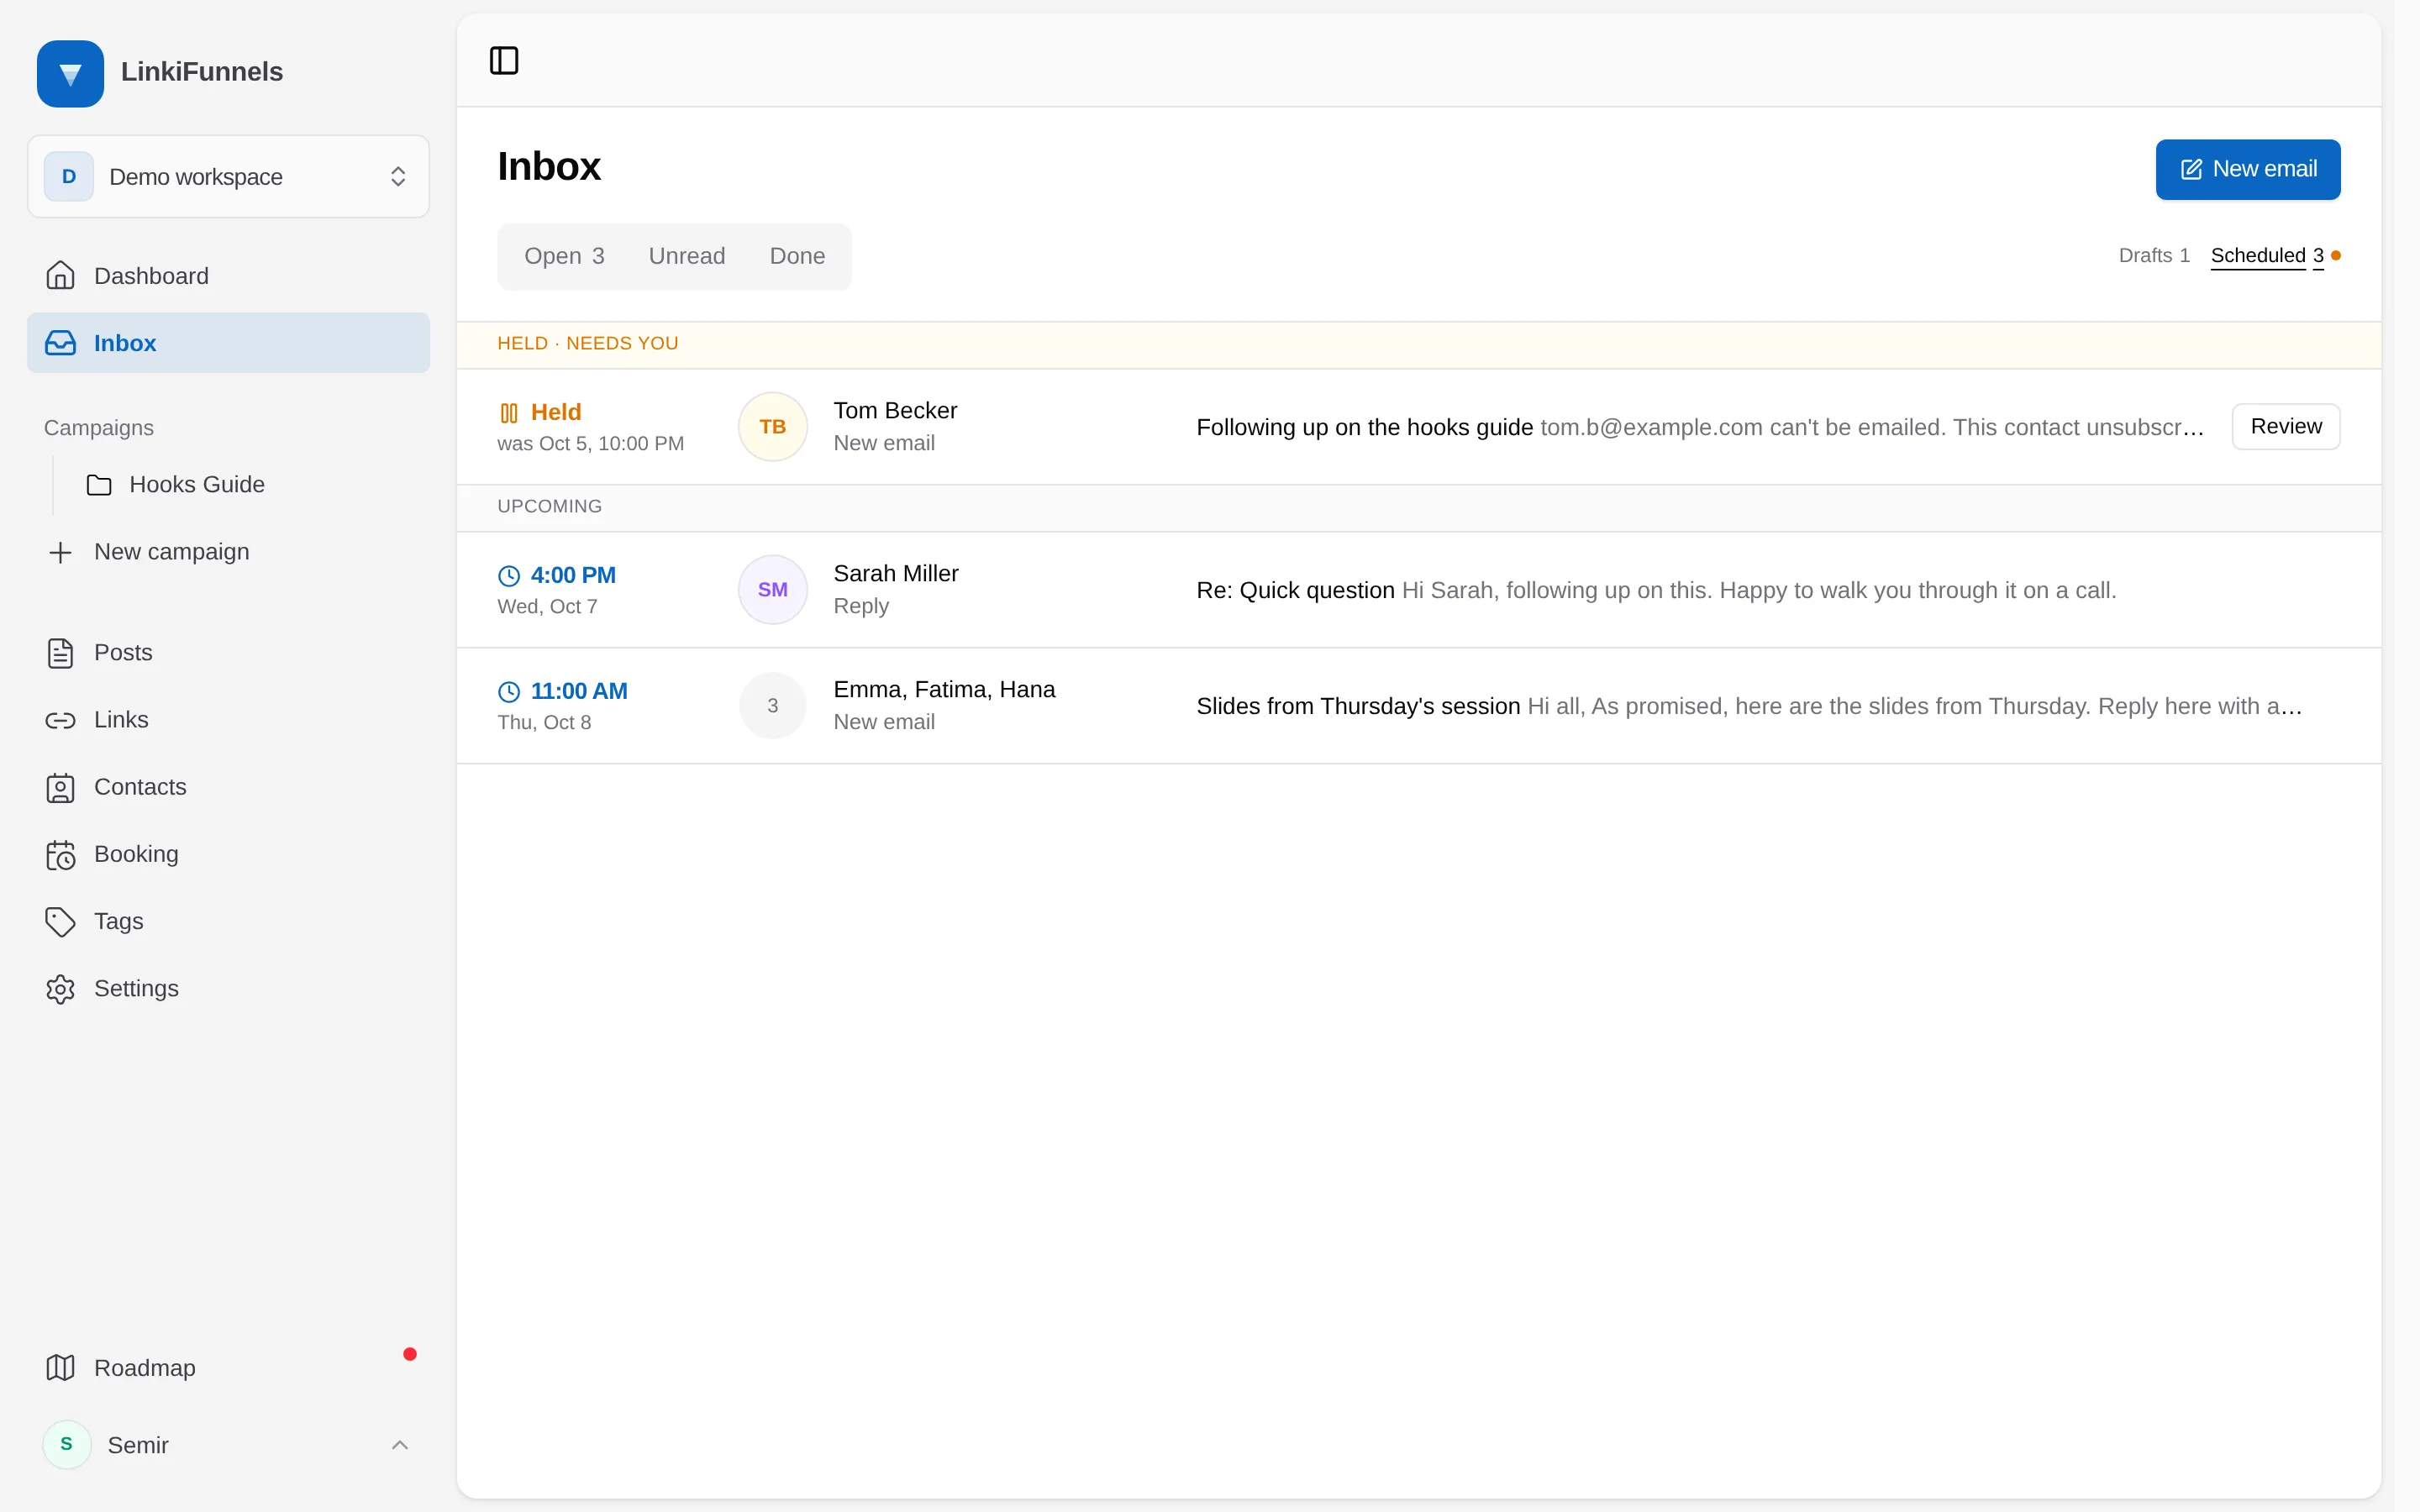This screenshot has height=1512, width=2420.
Task: Click the Campaigns section label
Action: [x=99, y=428]
